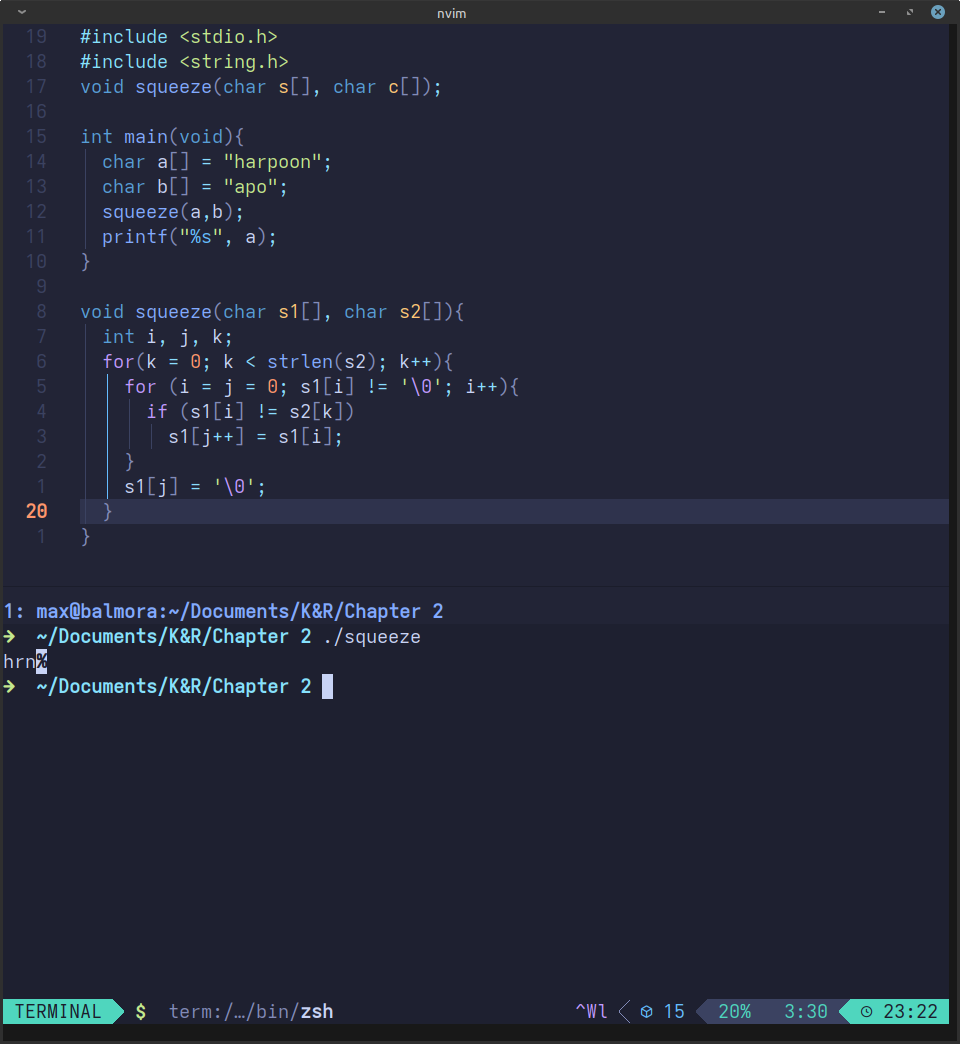
Task: Click the squeeze prototype declaration line
Action: [261, 87]
